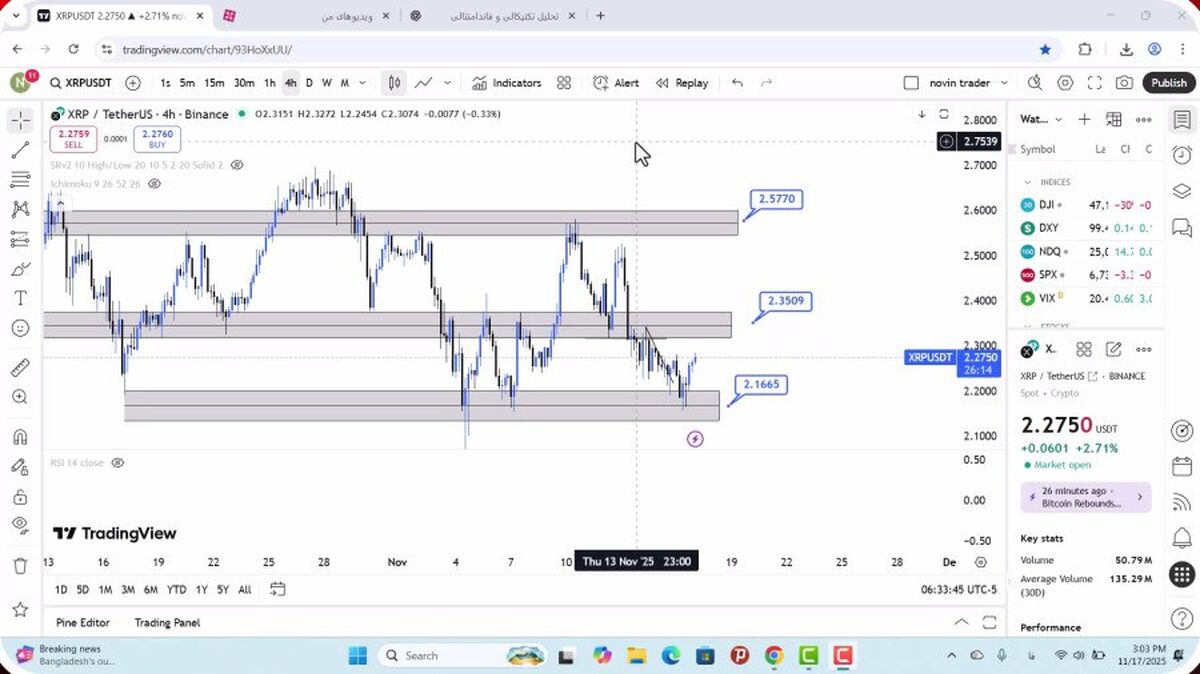Screen dimensions: 1200x674
Task: Tick the layout checkbox beside novin trader
Action: [911, 83]
